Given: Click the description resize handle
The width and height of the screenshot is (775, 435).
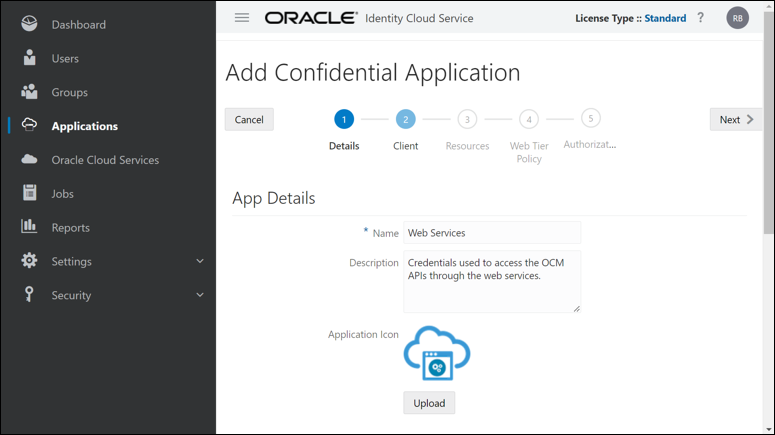Looking at the screenshot, I should pyautogui.click(x=576, y=308).
